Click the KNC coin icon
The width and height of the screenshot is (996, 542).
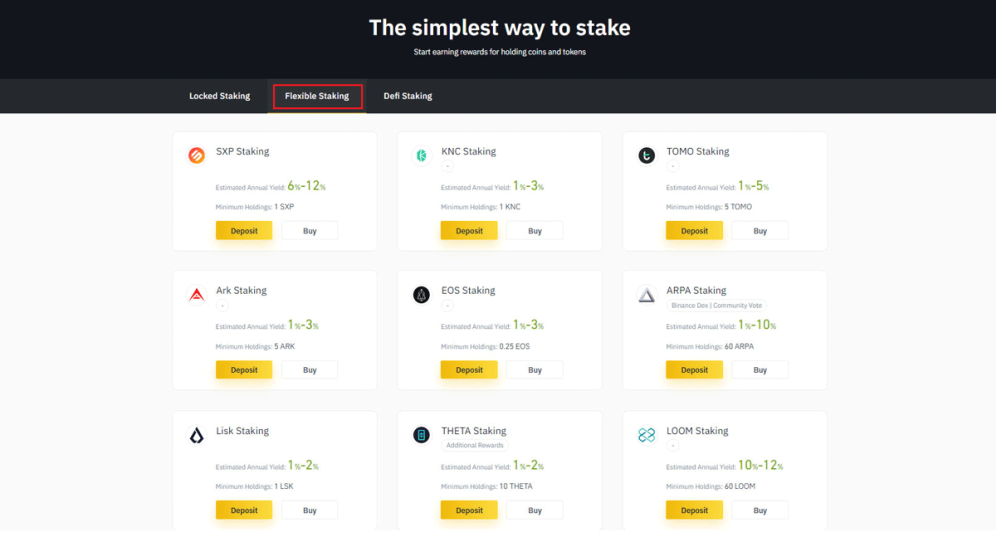(x=422, y=155)
